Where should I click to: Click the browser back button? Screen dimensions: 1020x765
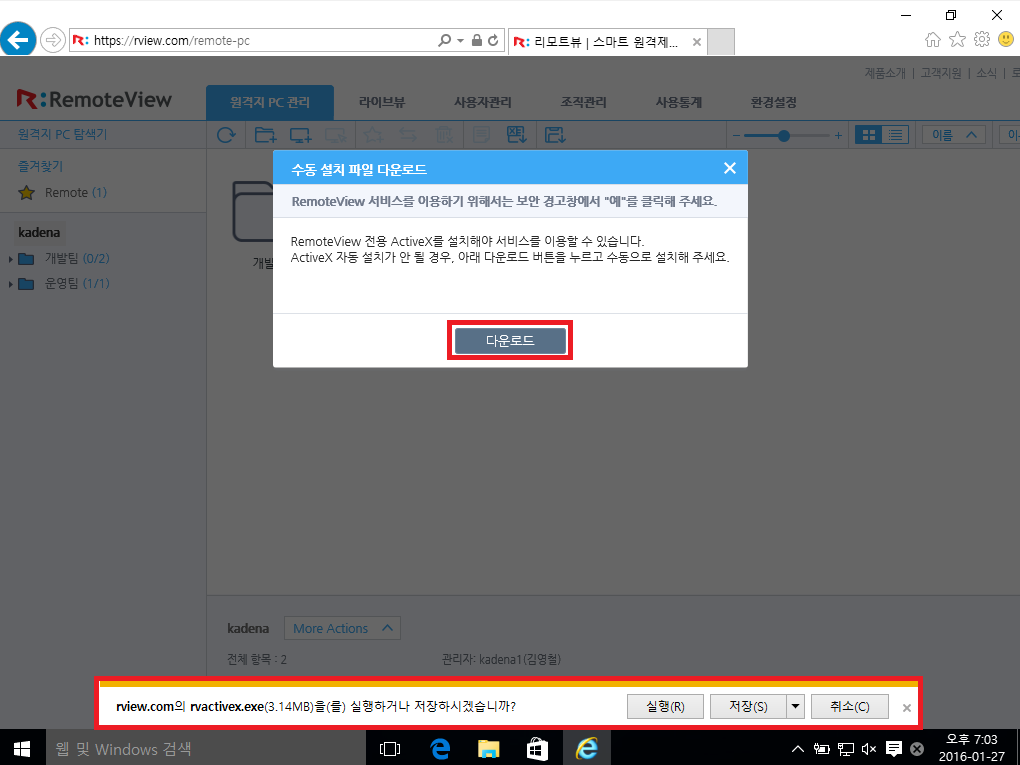pos(18,40)
